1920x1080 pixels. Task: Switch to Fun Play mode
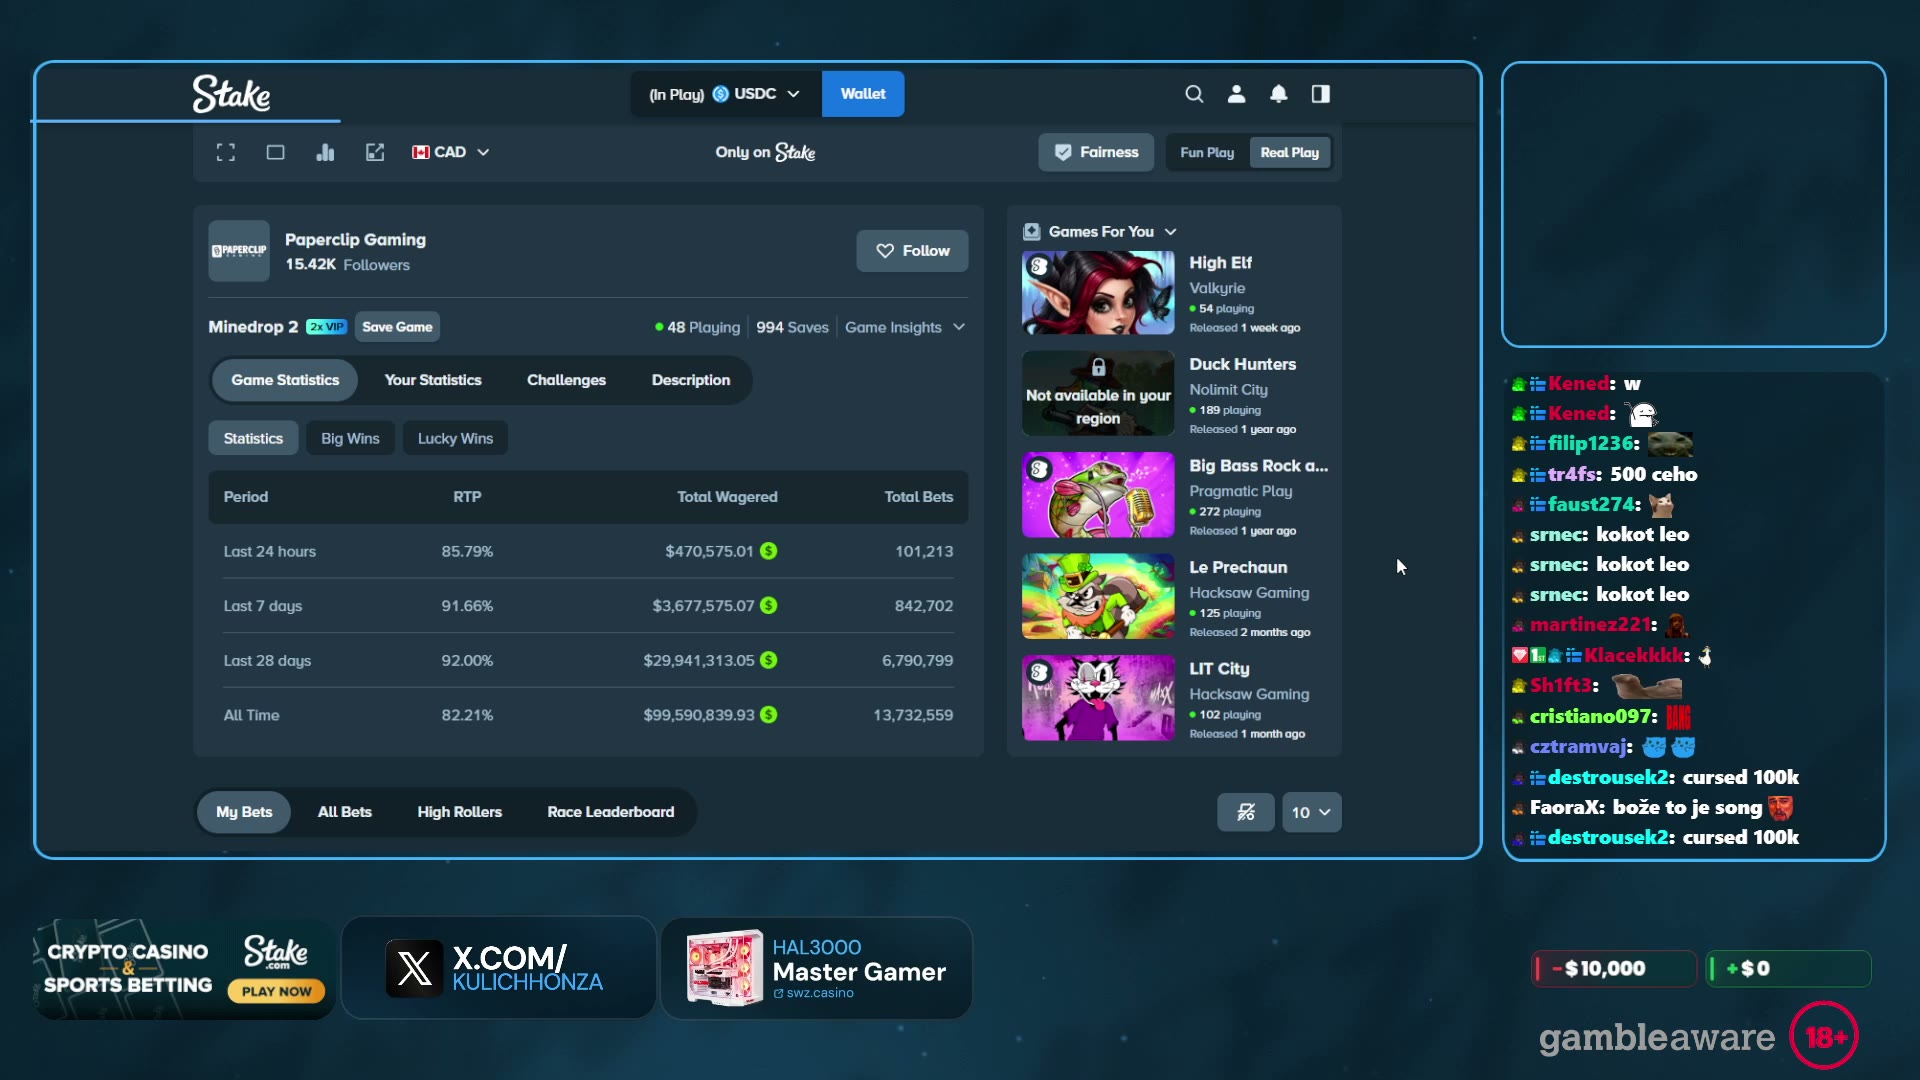[1207, 152]
